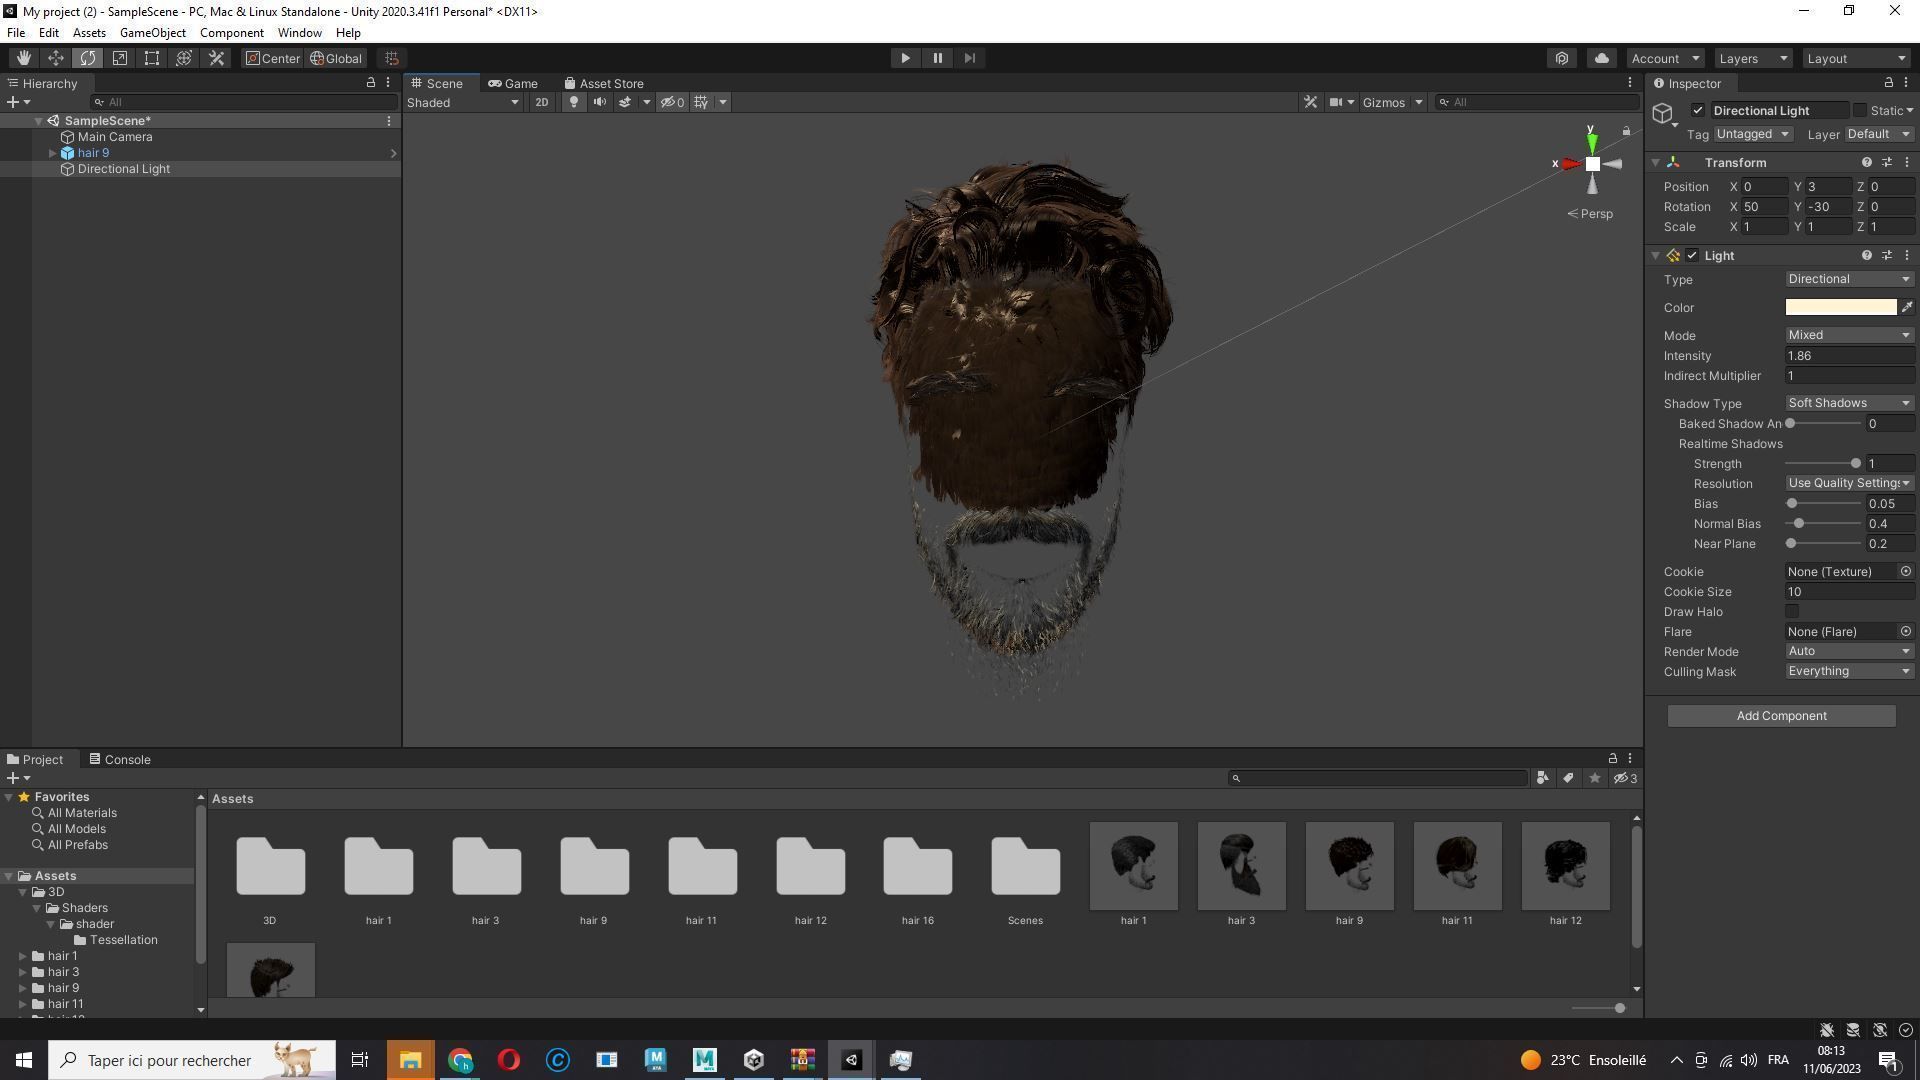Open Shaded draw mode dropdown
The height and width of the screenshot is (1080, 1920).
(x=463, y=102)
